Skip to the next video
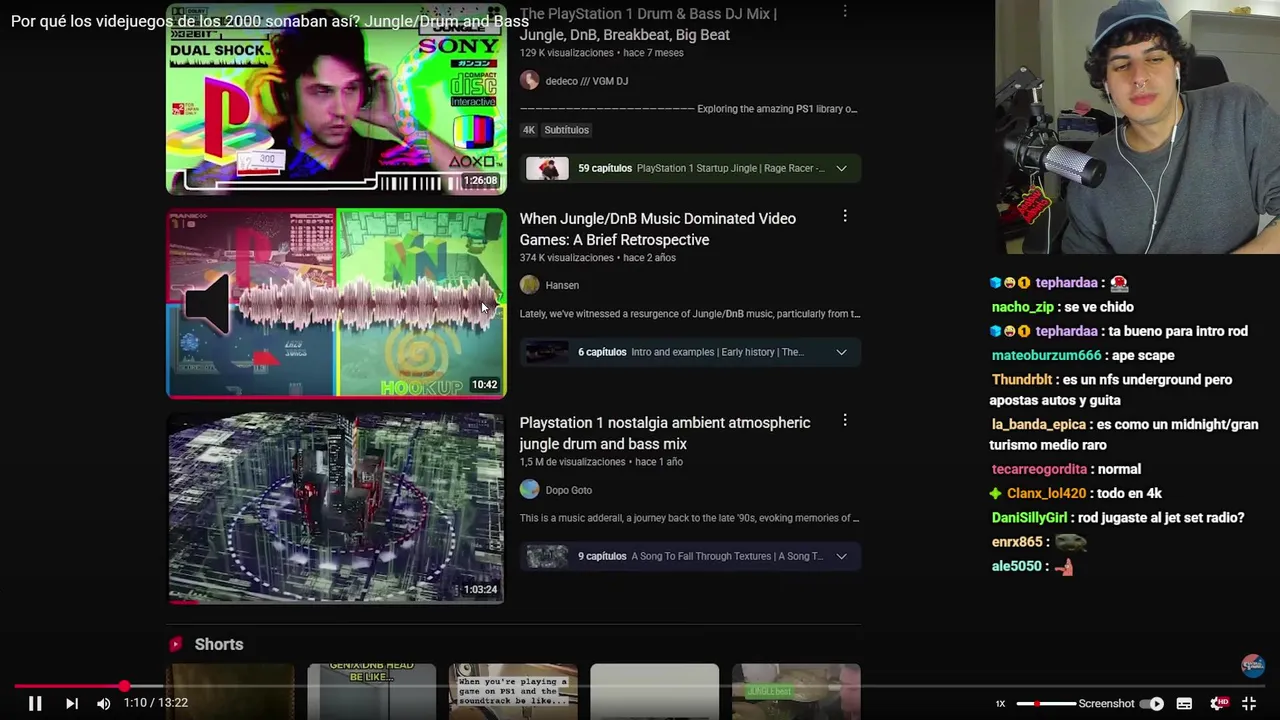This screenshot has height=720, width=1280. coord(72,704)
